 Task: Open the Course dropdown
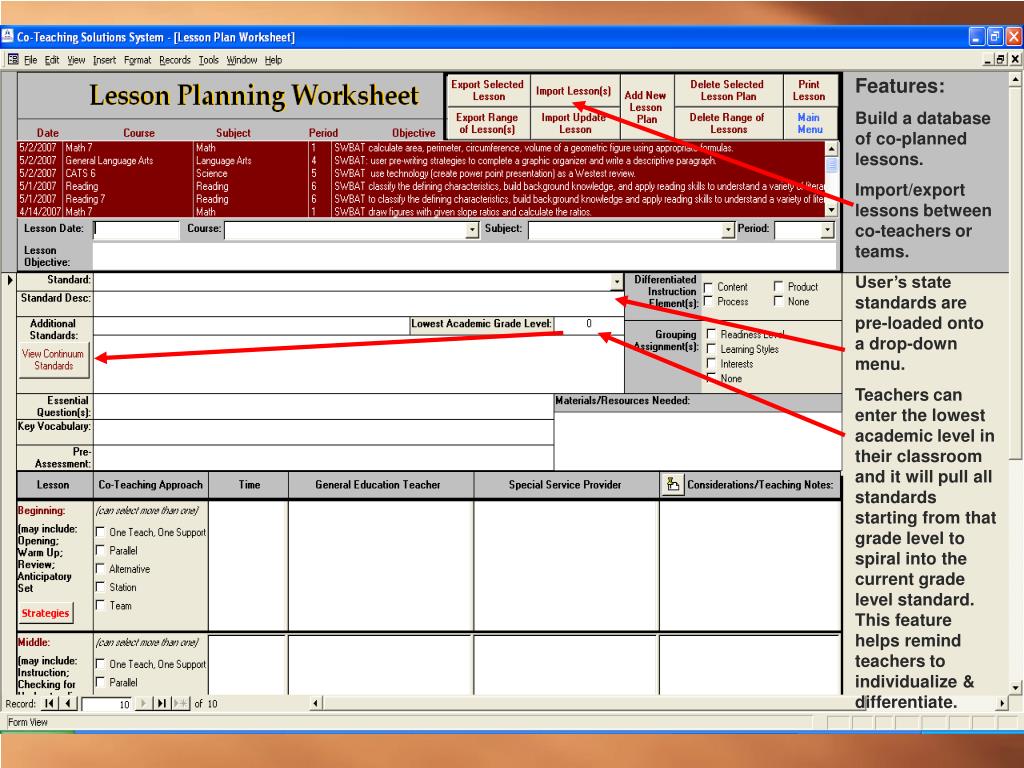[x=472, y=230]
